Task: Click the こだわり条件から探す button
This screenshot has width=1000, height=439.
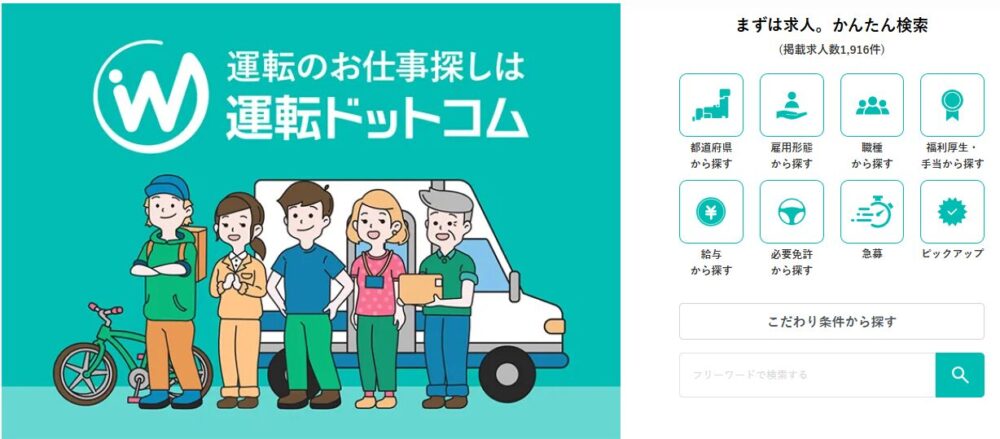Action: pyautogui.click(x=832, y=322)
